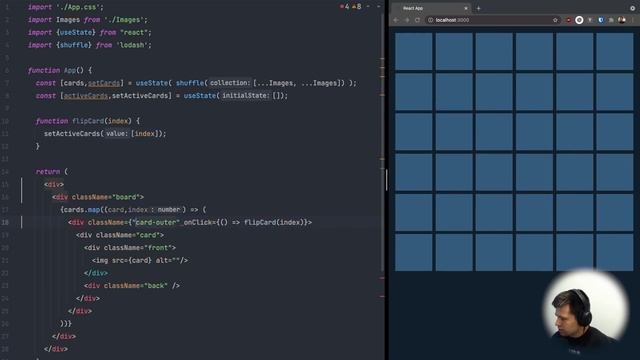Viewport: 640px width, 360px height.
Task: Flip the bottom-right card on the board
Action: pyautogui.click(x=615, y=252)
